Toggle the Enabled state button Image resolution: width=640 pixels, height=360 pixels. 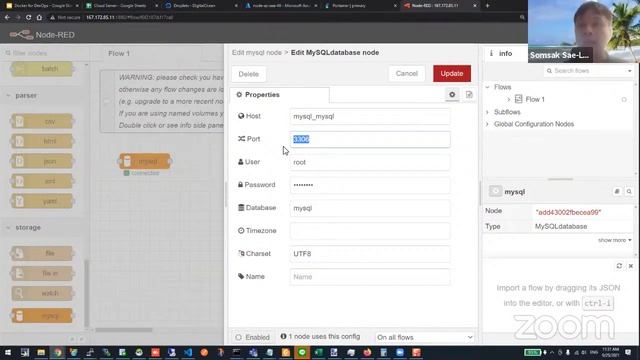(x=253, y=337)
